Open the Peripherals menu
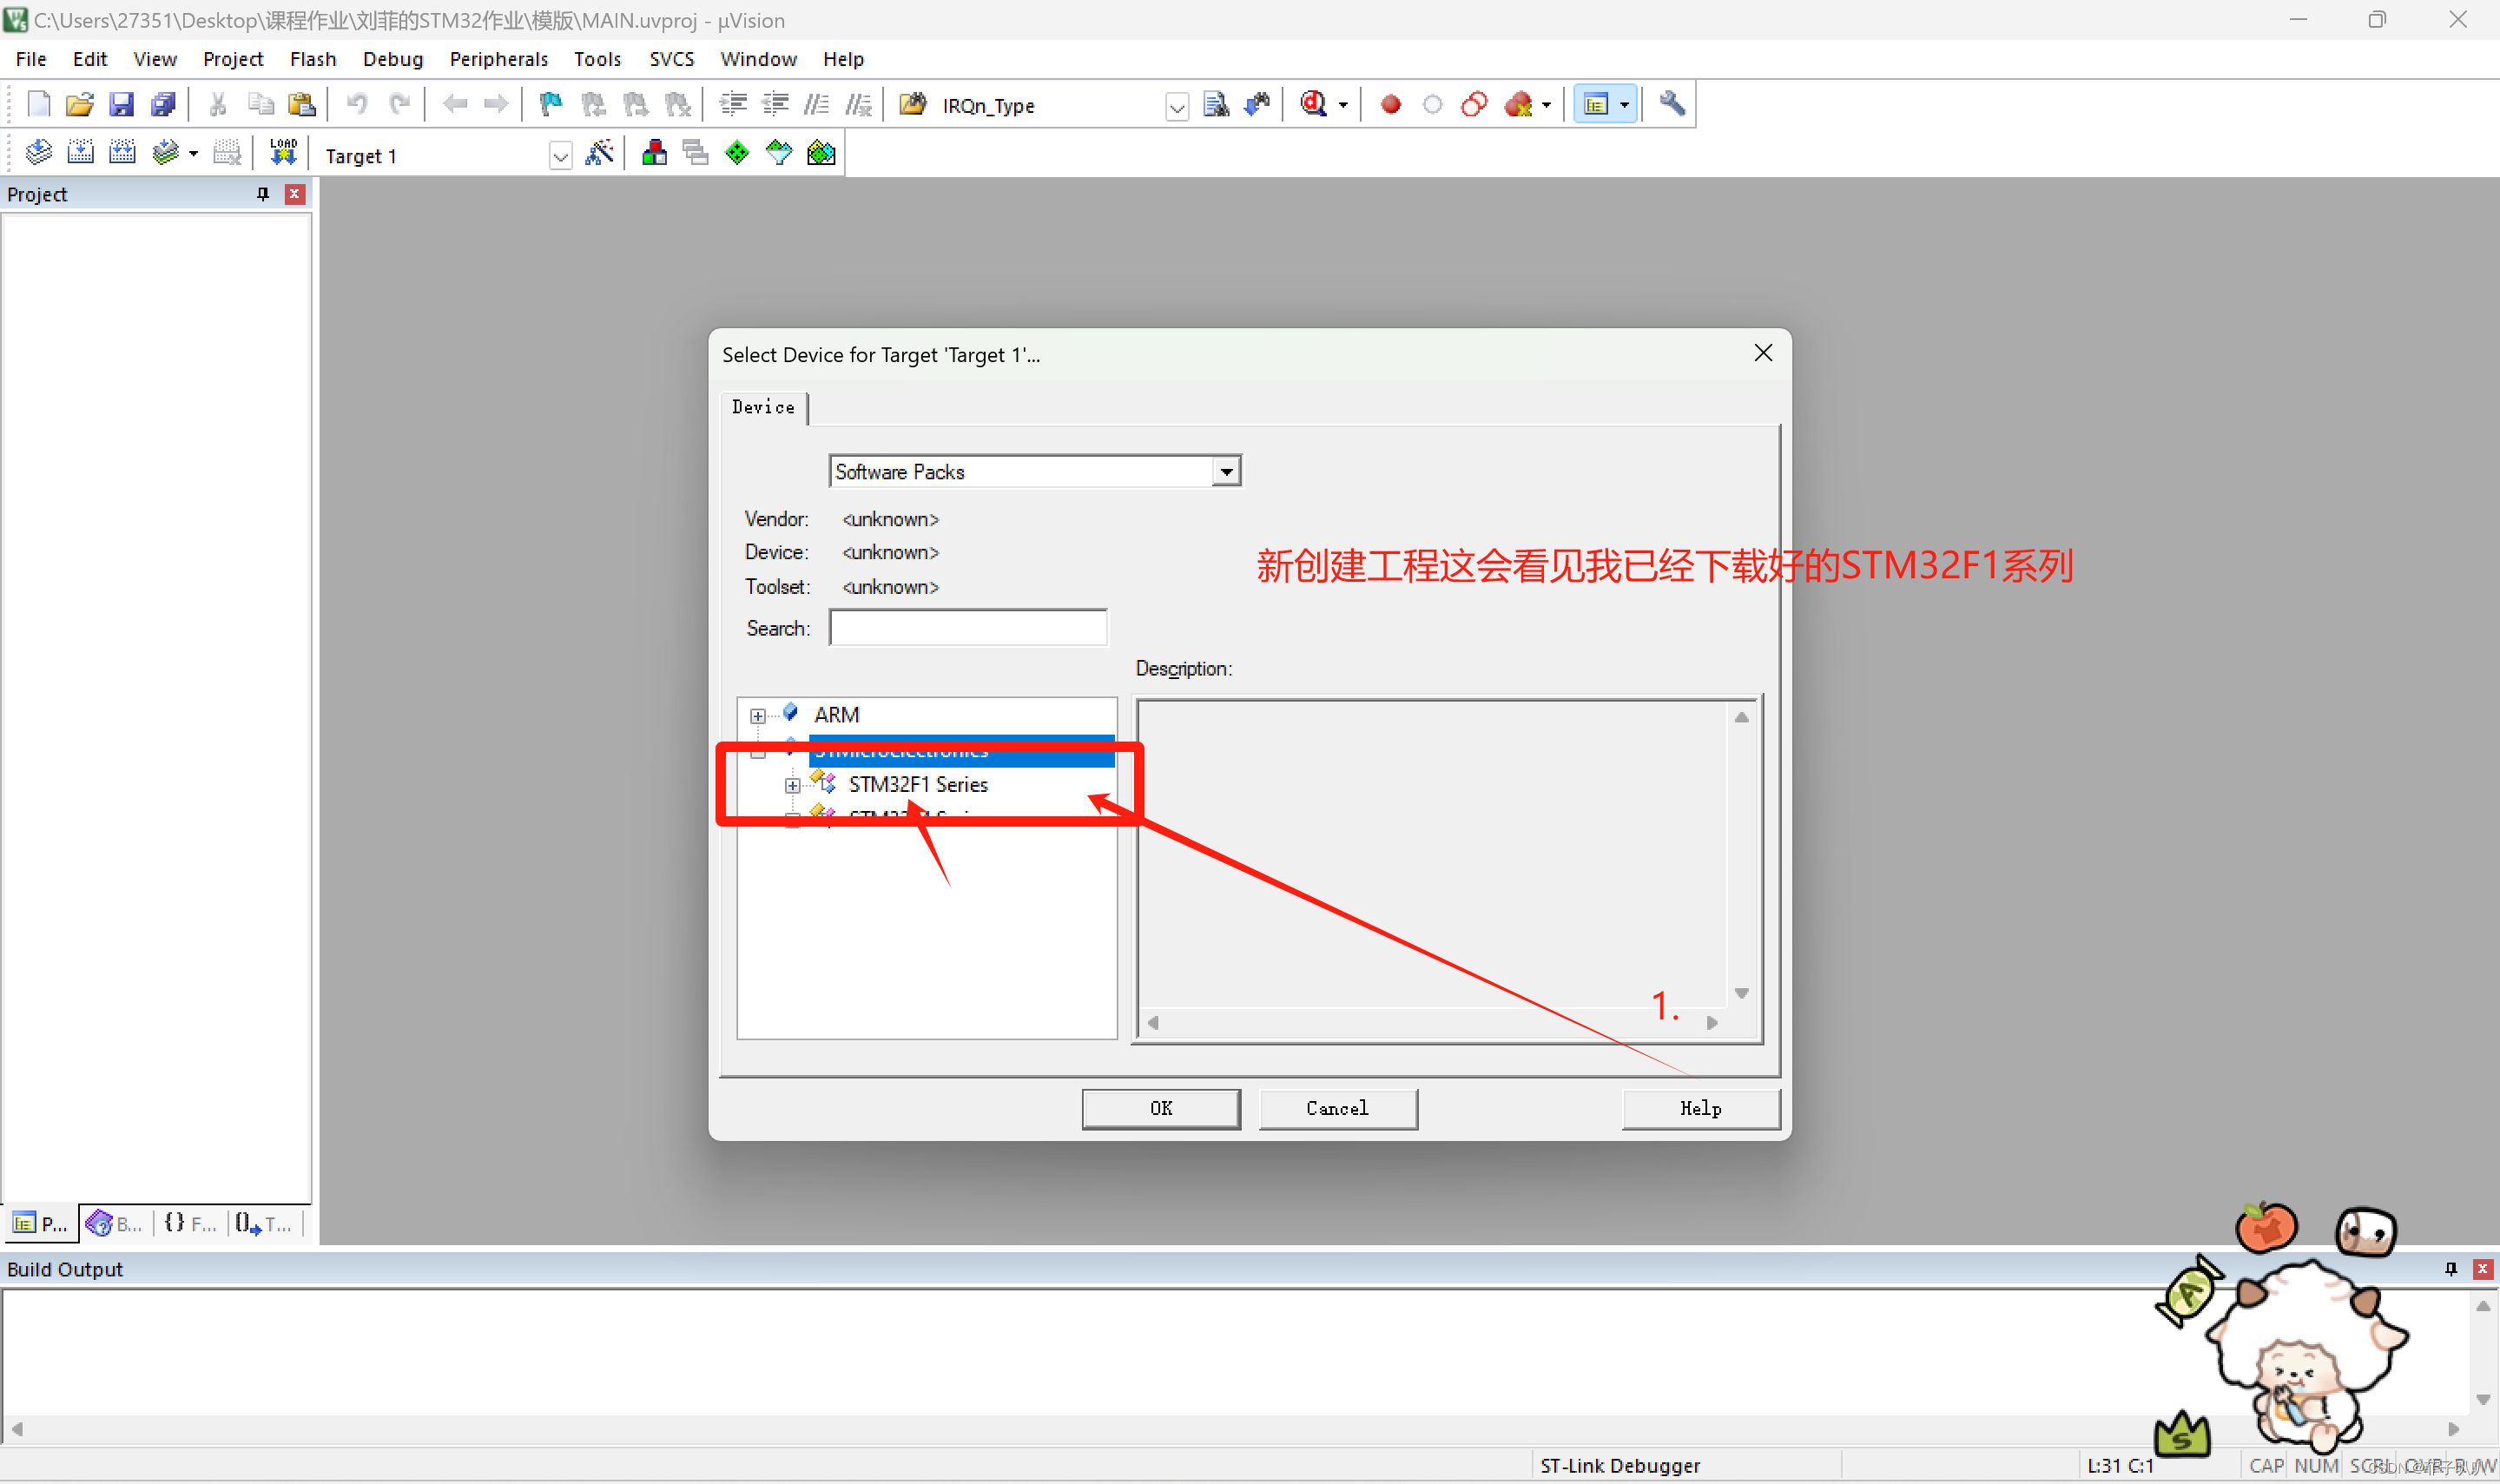Viewport: 2500px width, 1484px height. (x=498, y=59)
